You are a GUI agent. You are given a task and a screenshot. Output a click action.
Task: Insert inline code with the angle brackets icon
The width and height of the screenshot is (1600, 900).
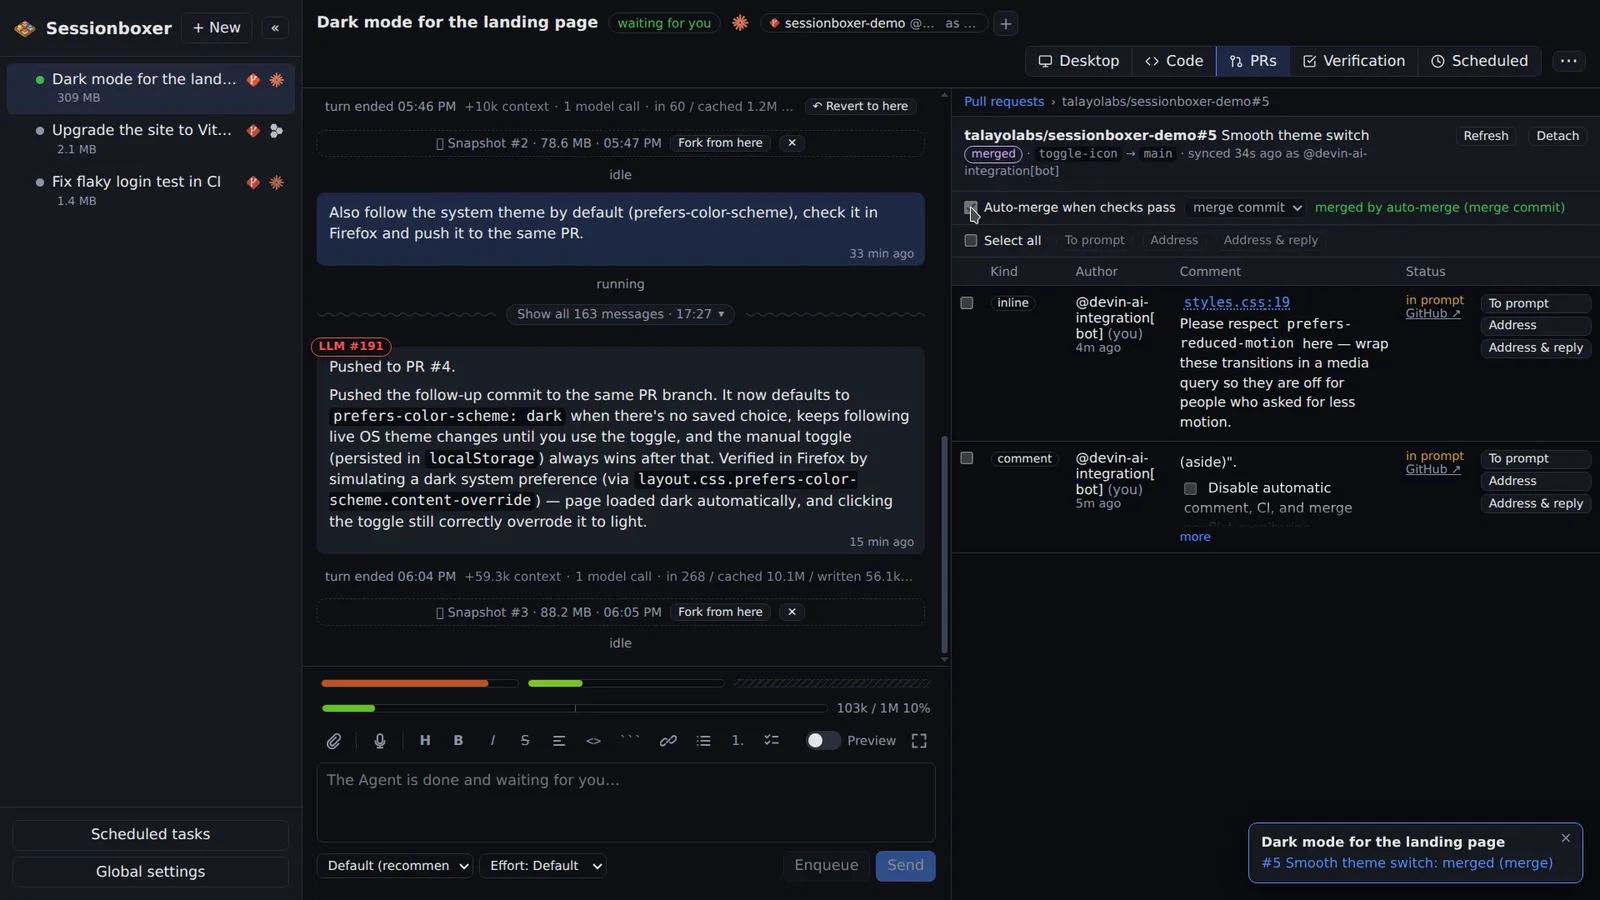(x=593, y=741)
